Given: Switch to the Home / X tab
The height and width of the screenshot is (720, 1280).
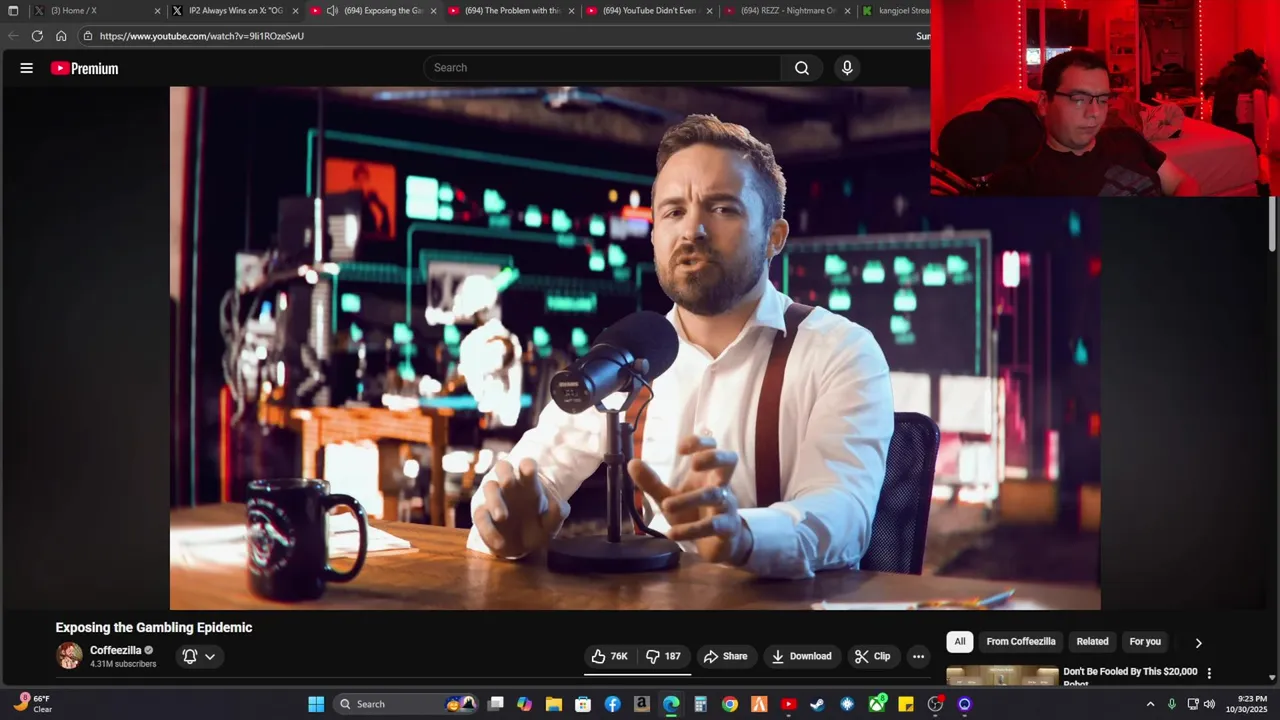Looking at the screenshot, I should point(95,11).
